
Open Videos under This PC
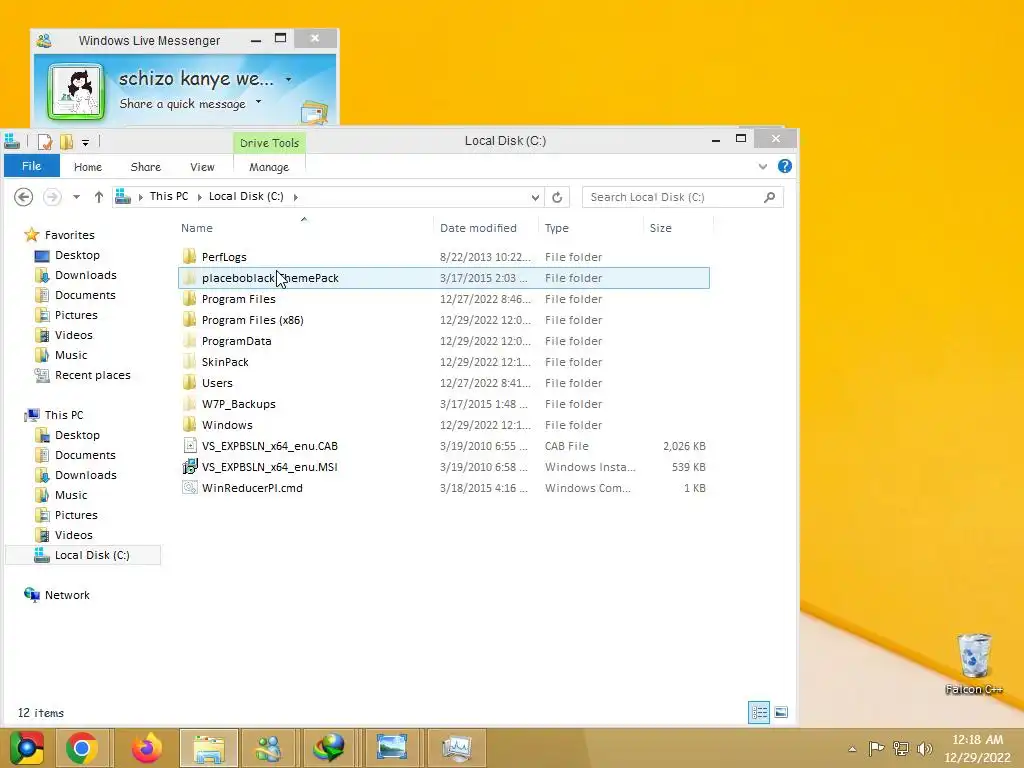[73, 535]
